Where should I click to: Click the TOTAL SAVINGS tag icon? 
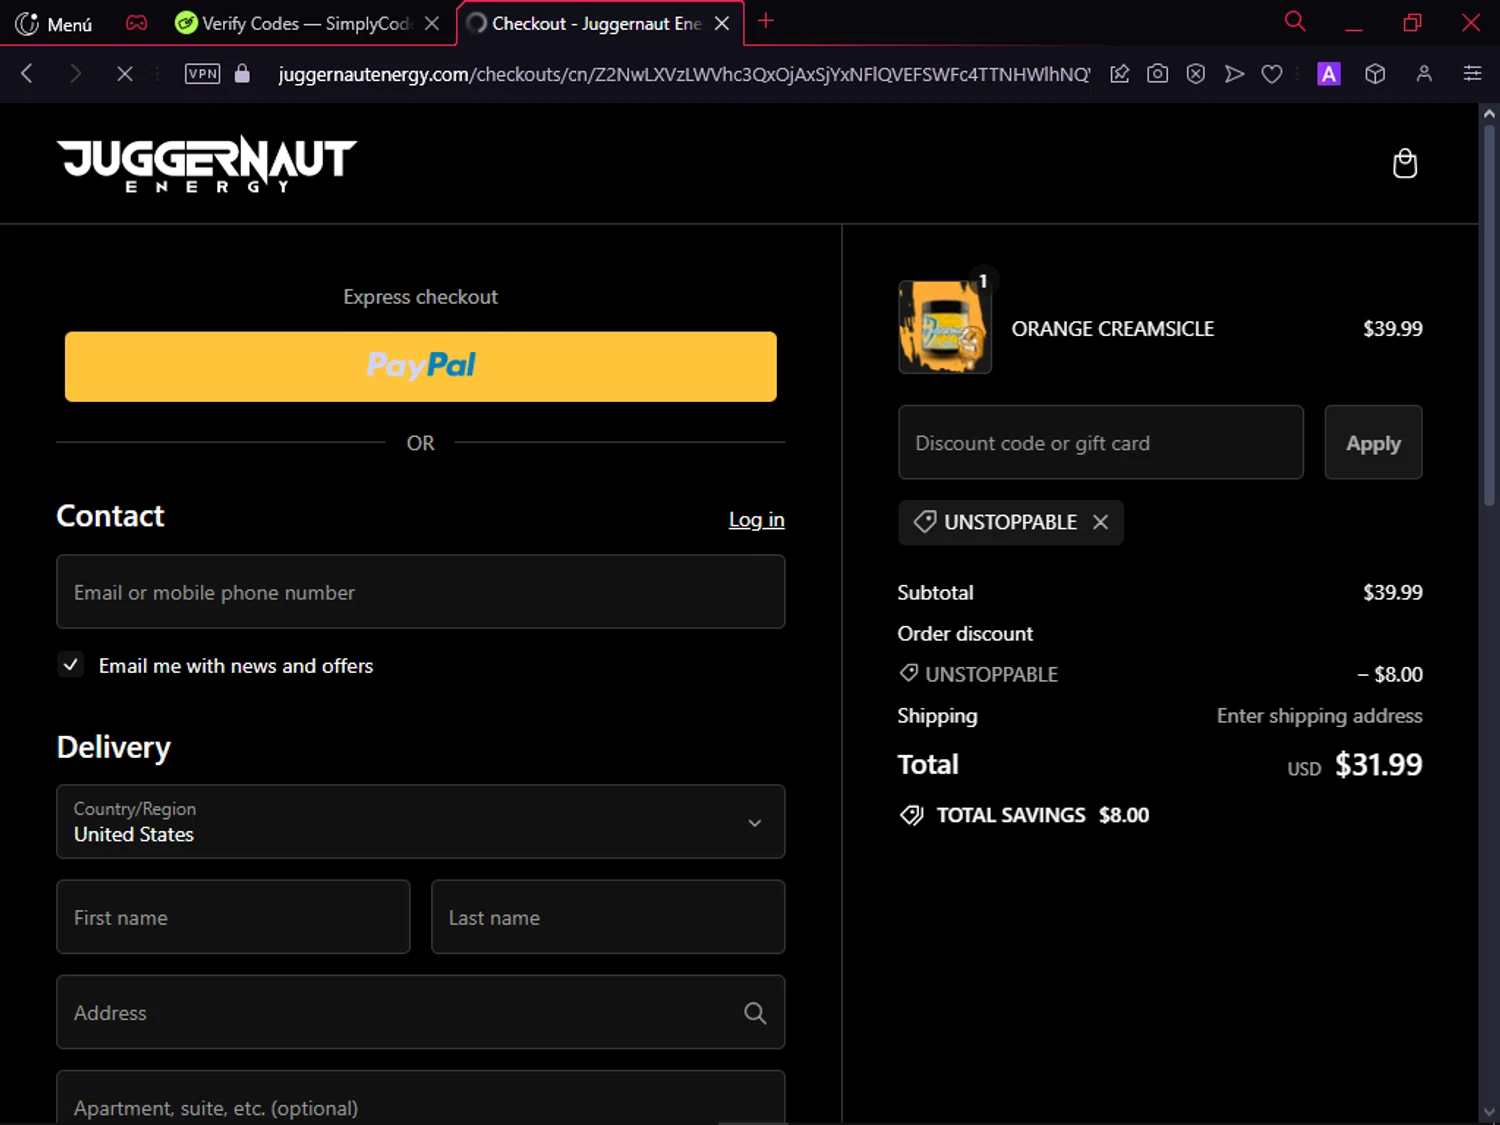[x=911, y=815]
